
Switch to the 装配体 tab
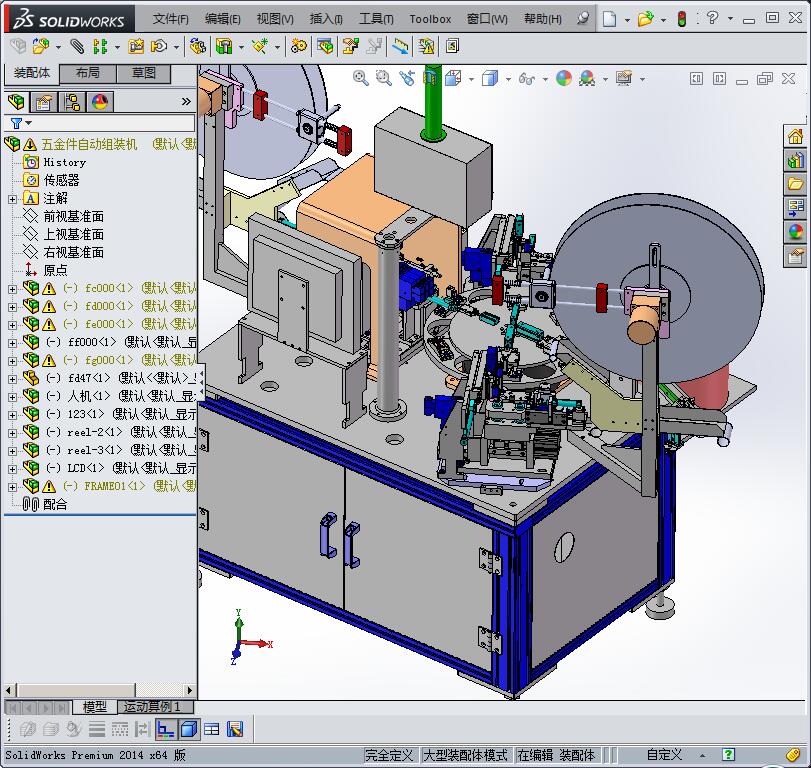pos(32,73)
